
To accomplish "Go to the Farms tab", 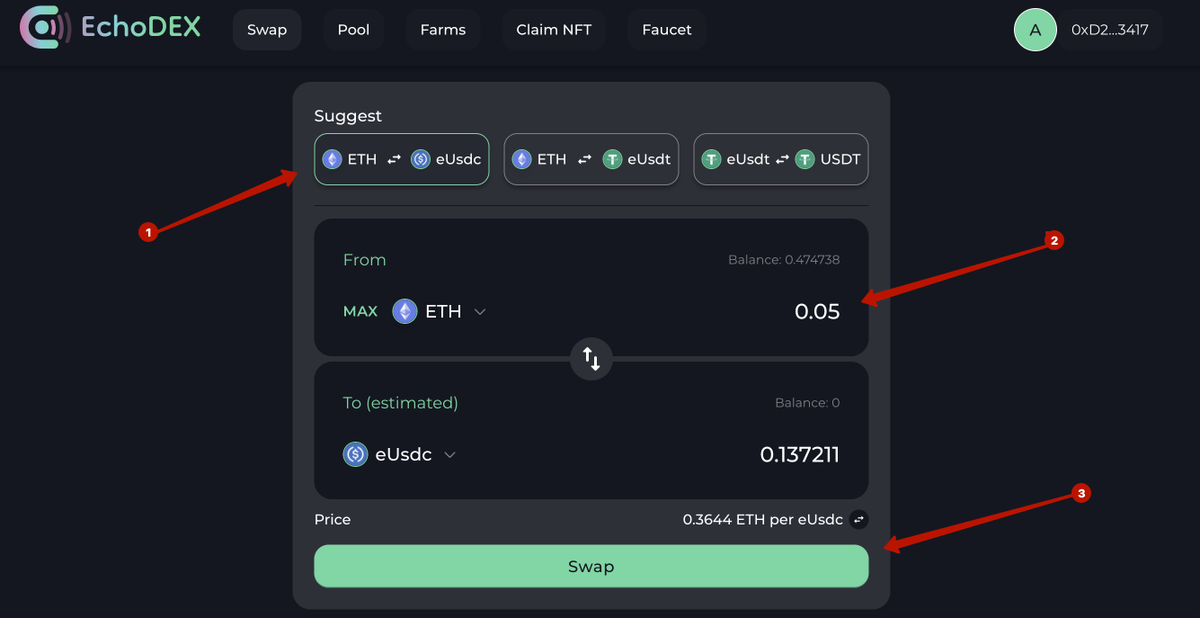I will pyautogui.click(x=443, y=30).
